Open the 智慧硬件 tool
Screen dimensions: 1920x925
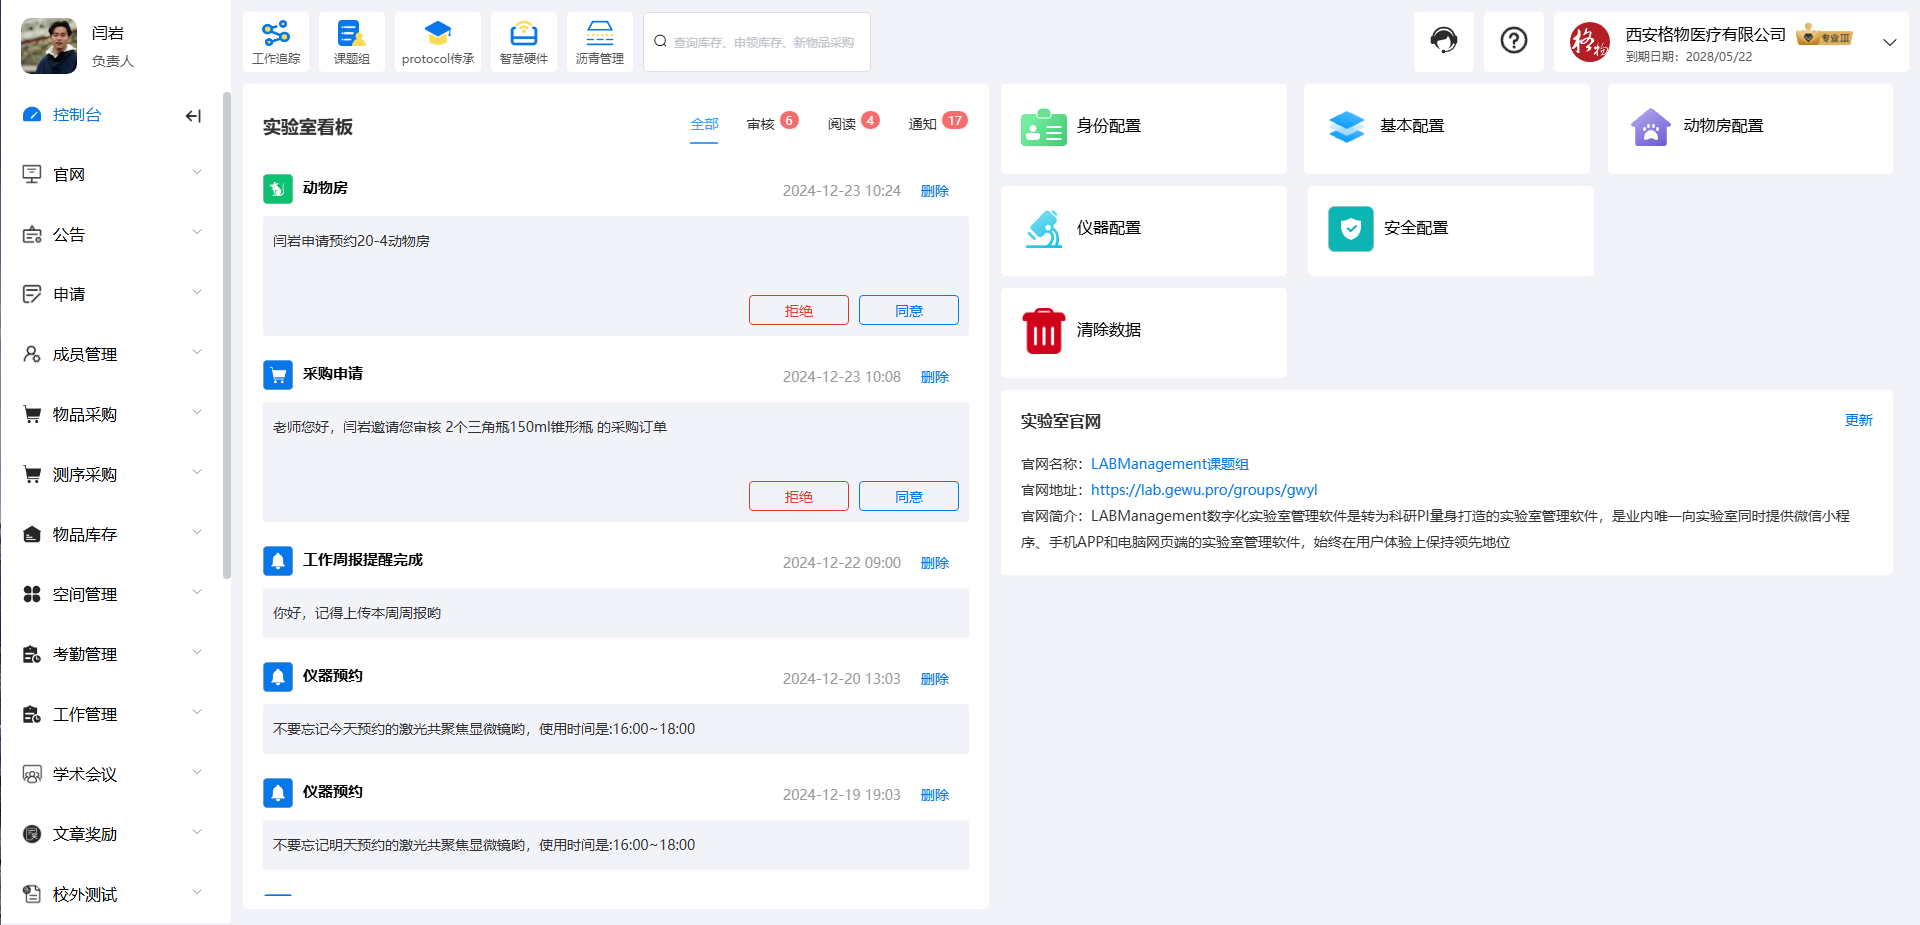click(x=523, y=41)
